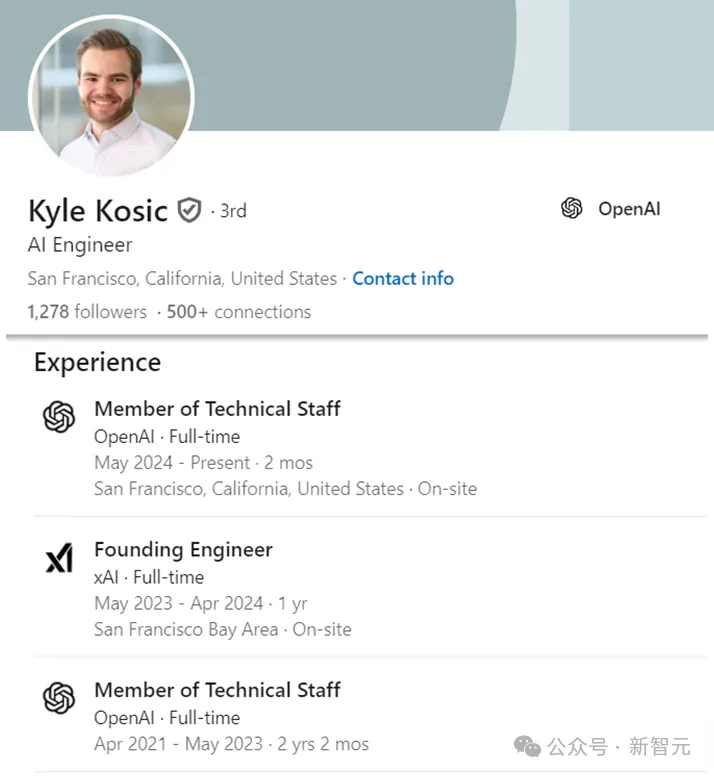Viewport: 714px width, 776px height.
Task: Click the xAI logo for the Founding Engineer role
Action: [x=59, y=558]
